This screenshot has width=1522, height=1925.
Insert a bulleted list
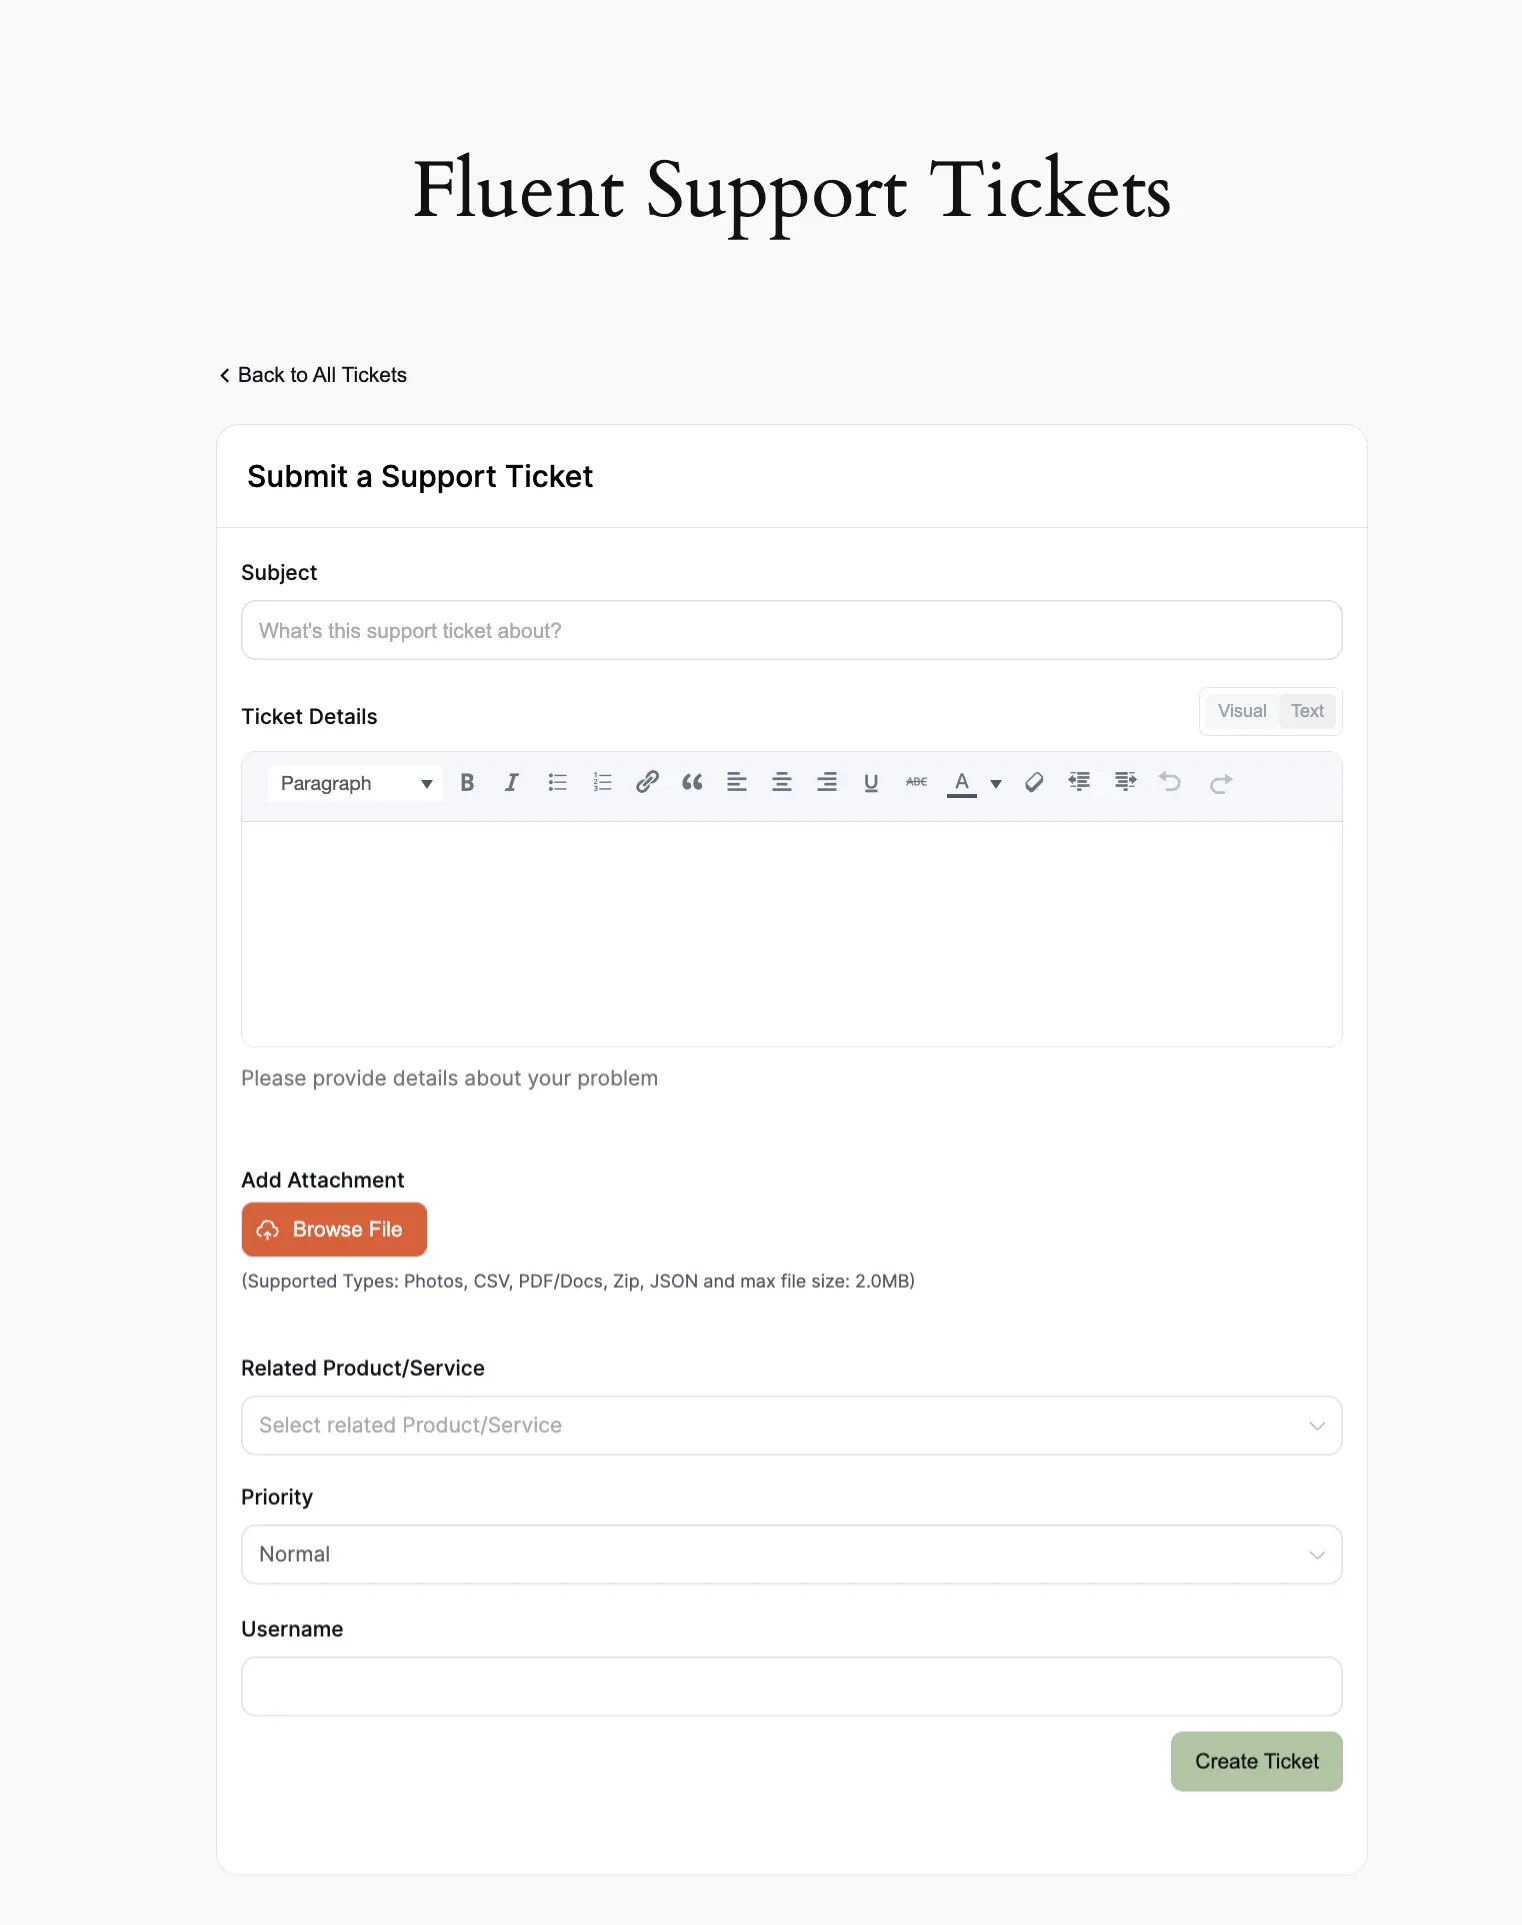pyautogui.click(x=557, y=783)
